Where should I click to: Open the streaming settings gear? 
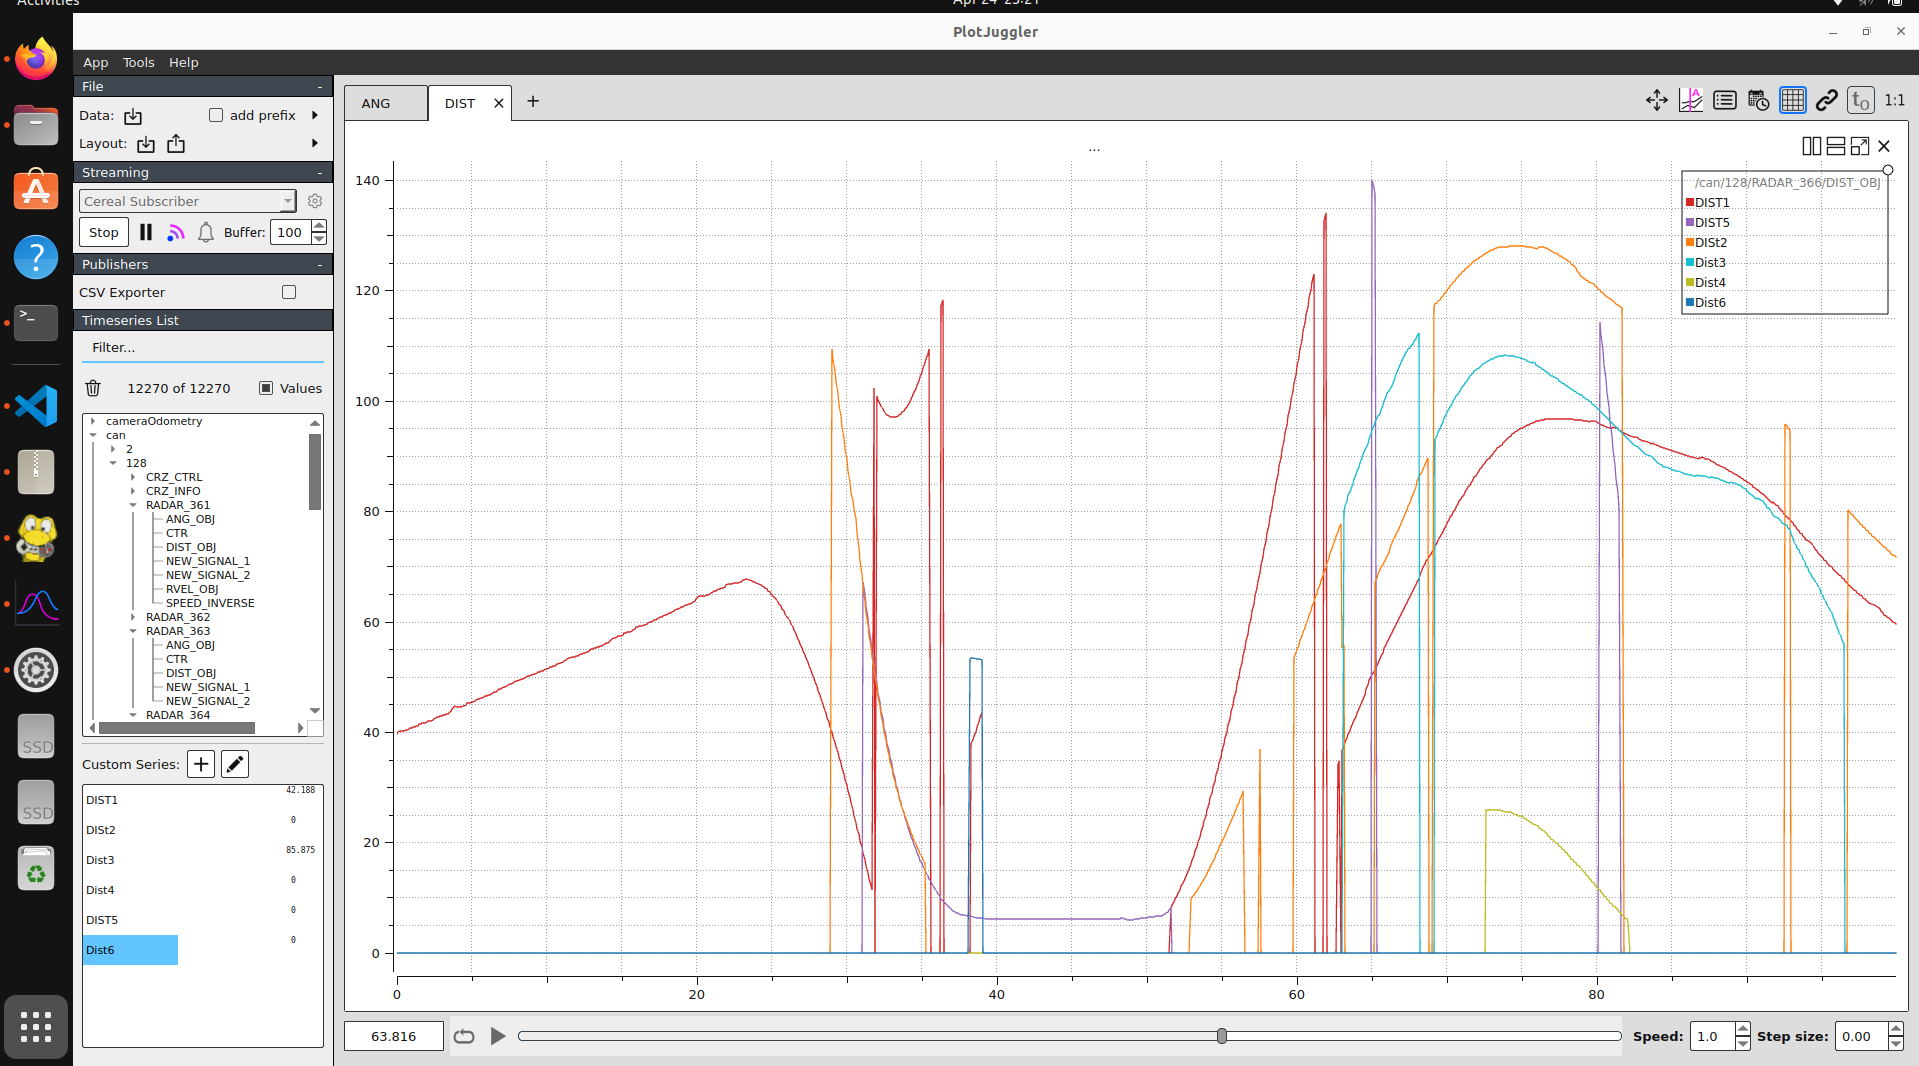click(x=315, y=201)
